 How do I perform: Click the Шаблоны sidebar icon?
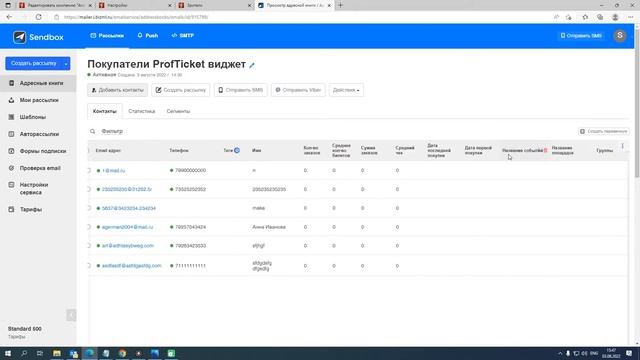click(x=11, y=117)
